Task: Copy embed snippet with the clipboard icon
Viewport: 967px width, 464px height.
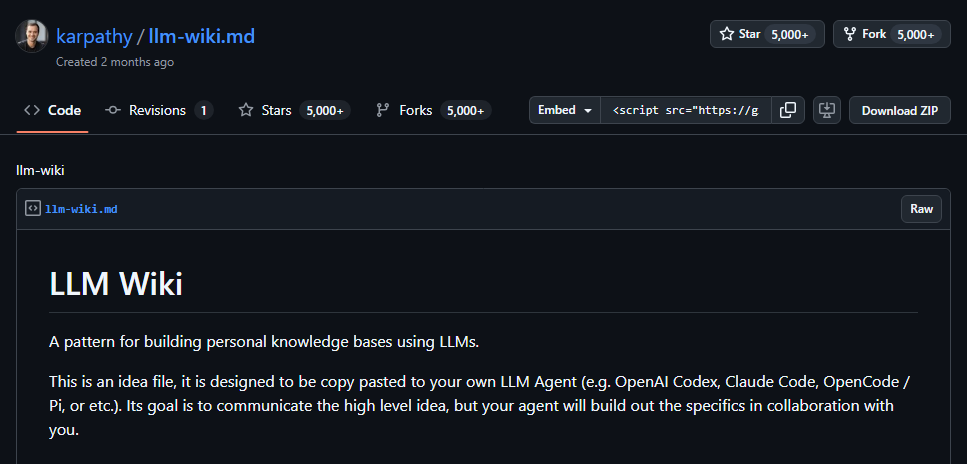Action: (x=788, y=110)
